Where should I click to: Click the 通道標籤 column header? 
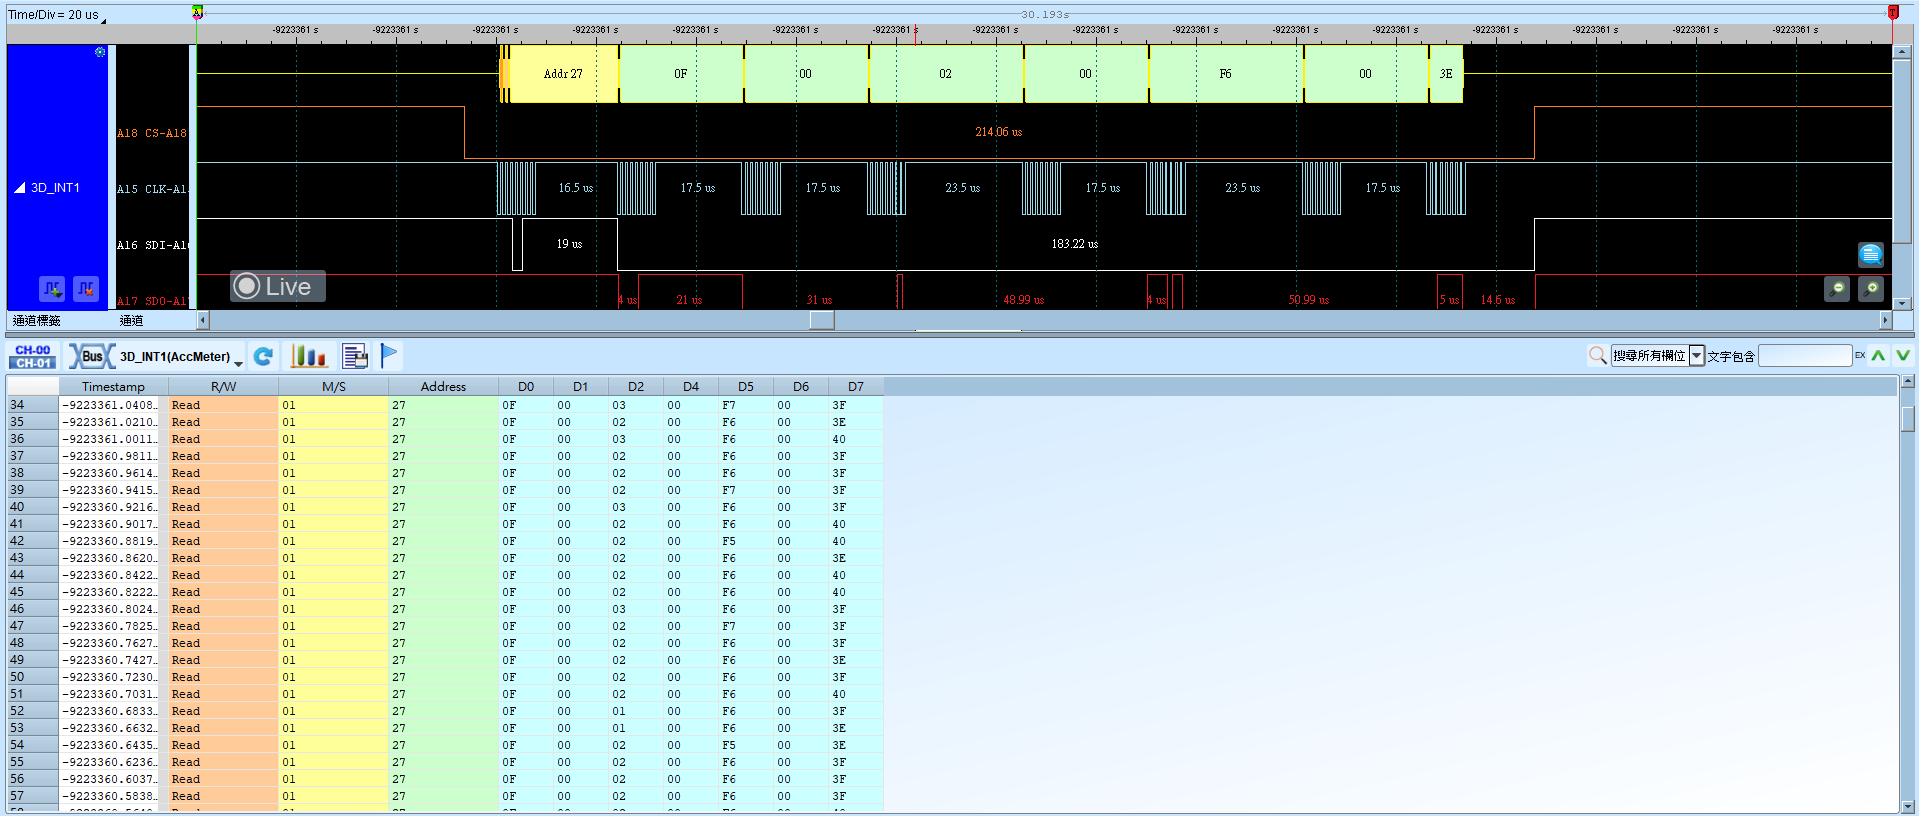tap(37, 321)
